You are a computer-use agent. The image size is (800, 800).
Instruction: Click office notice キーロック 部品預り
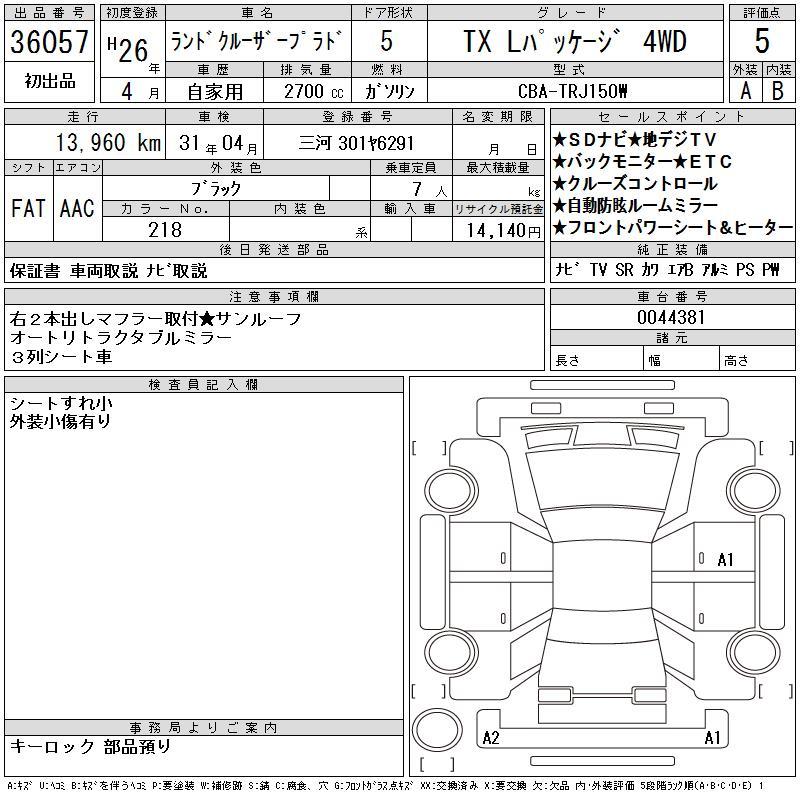[90, 746]
